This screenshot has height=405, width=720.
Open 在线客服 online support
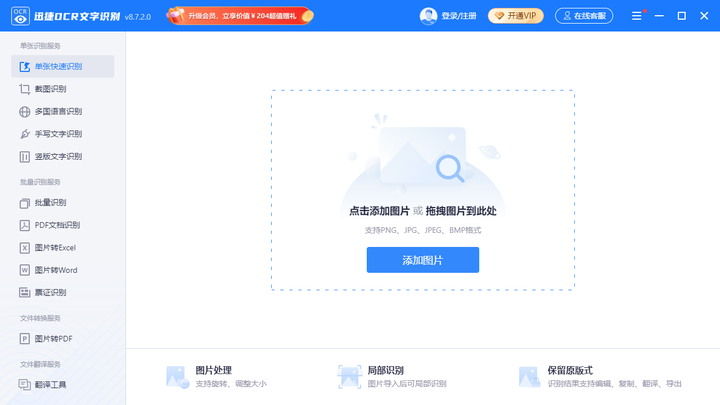point(584,16)
